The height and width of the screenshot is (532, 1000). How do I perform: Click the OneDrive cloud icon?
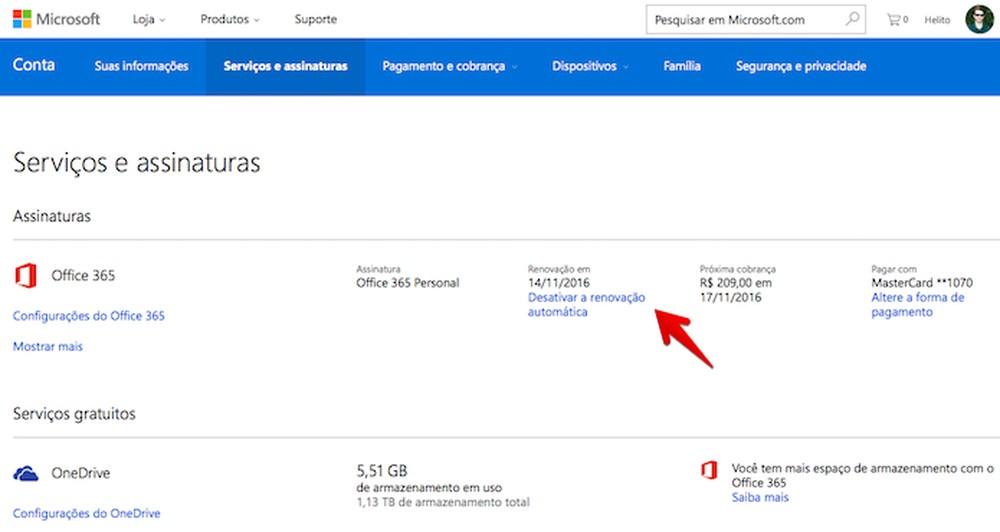coord(26,473)
